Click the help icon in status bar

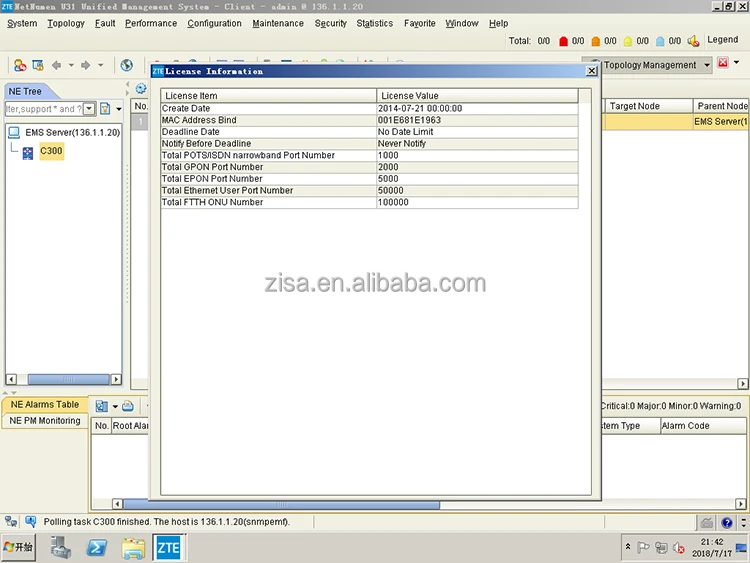728,522
